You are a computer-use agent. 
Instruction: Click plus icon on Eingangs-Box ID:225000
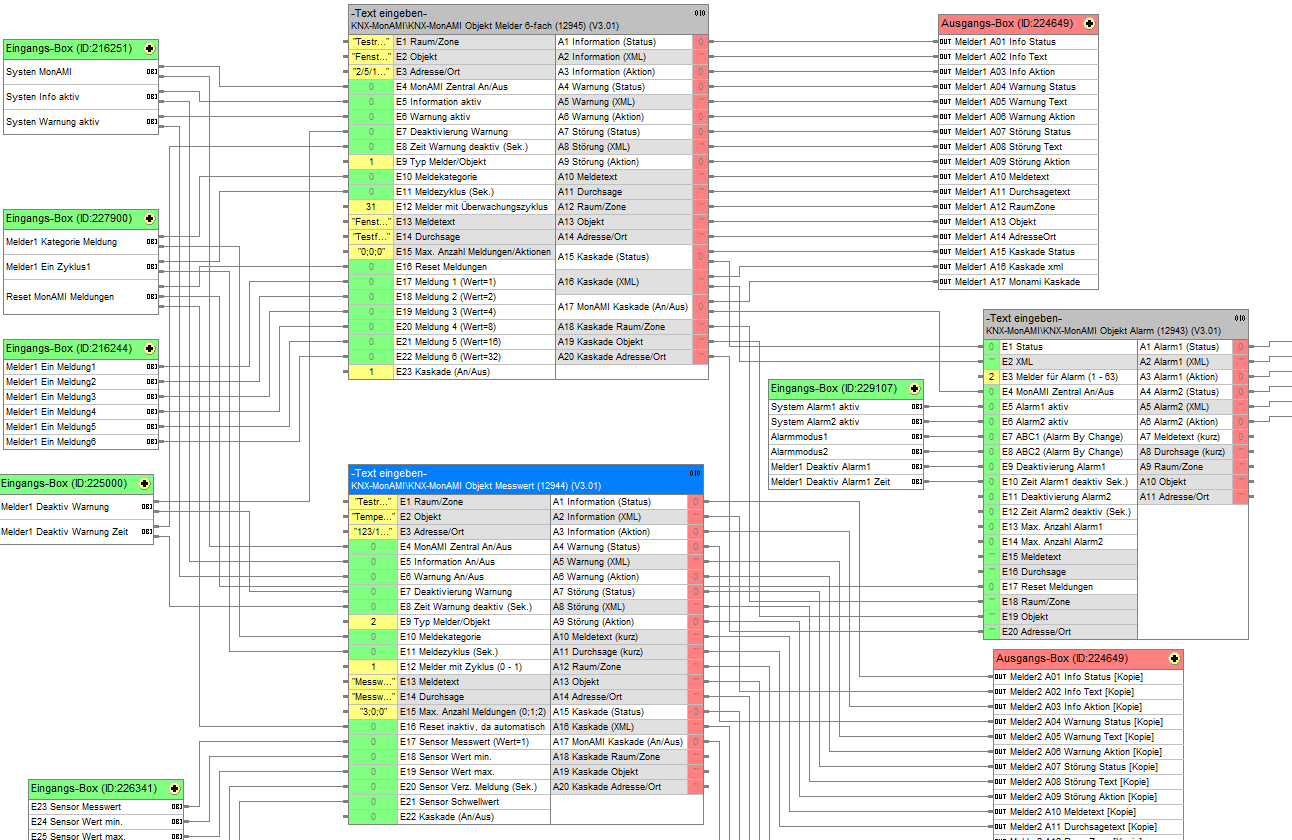pyautogui.click(x=145, y=483)
